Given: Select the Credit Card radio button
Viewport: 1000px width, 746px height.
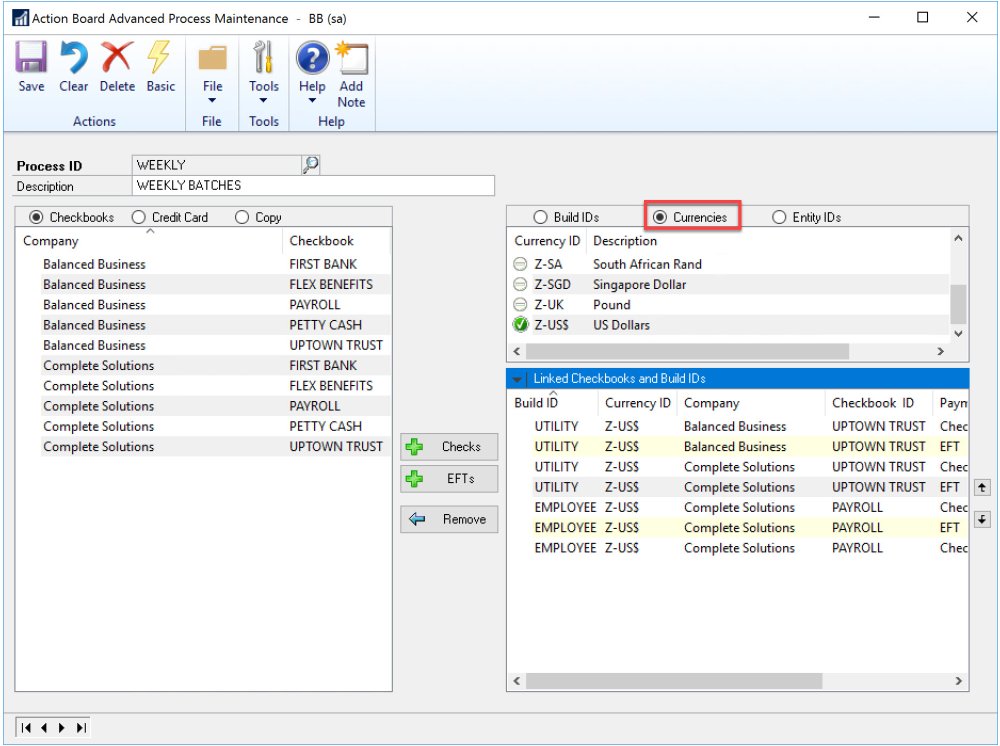Looking at the screenshot, I should 139,217.
